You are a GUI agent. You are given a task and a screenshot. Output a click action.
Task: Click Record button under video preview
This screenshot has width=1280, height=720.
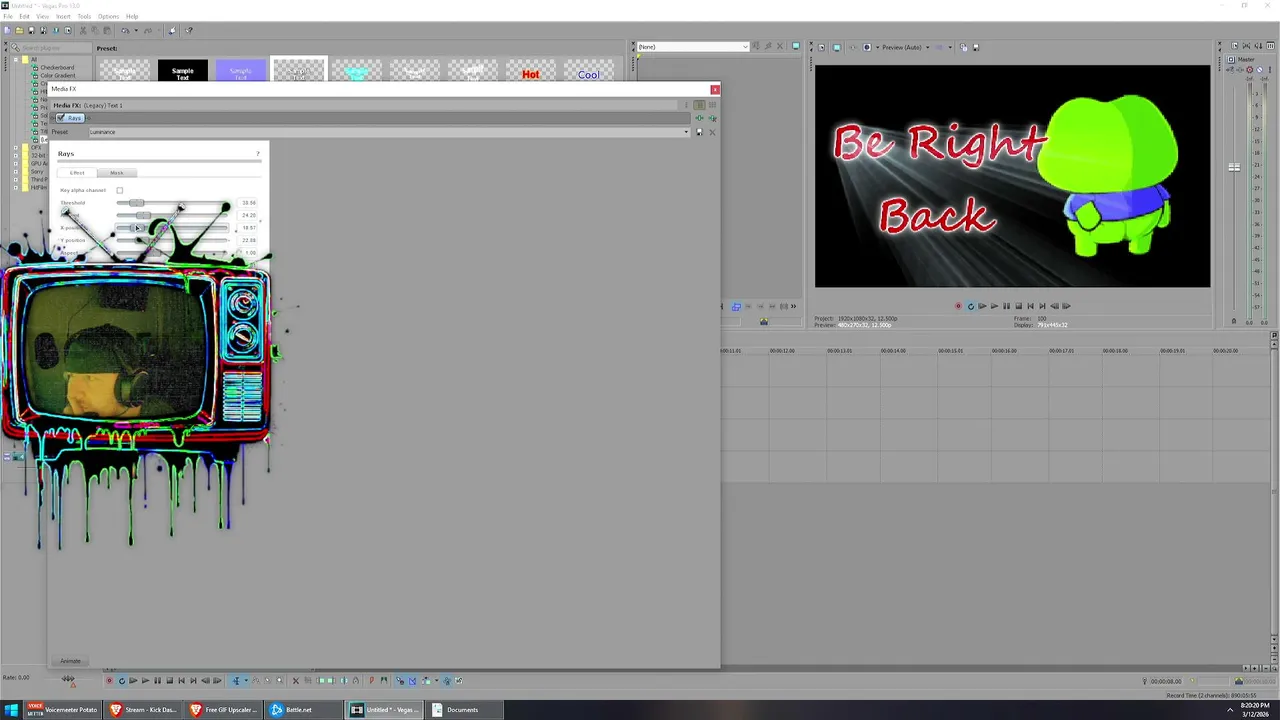tap(958, 306)
